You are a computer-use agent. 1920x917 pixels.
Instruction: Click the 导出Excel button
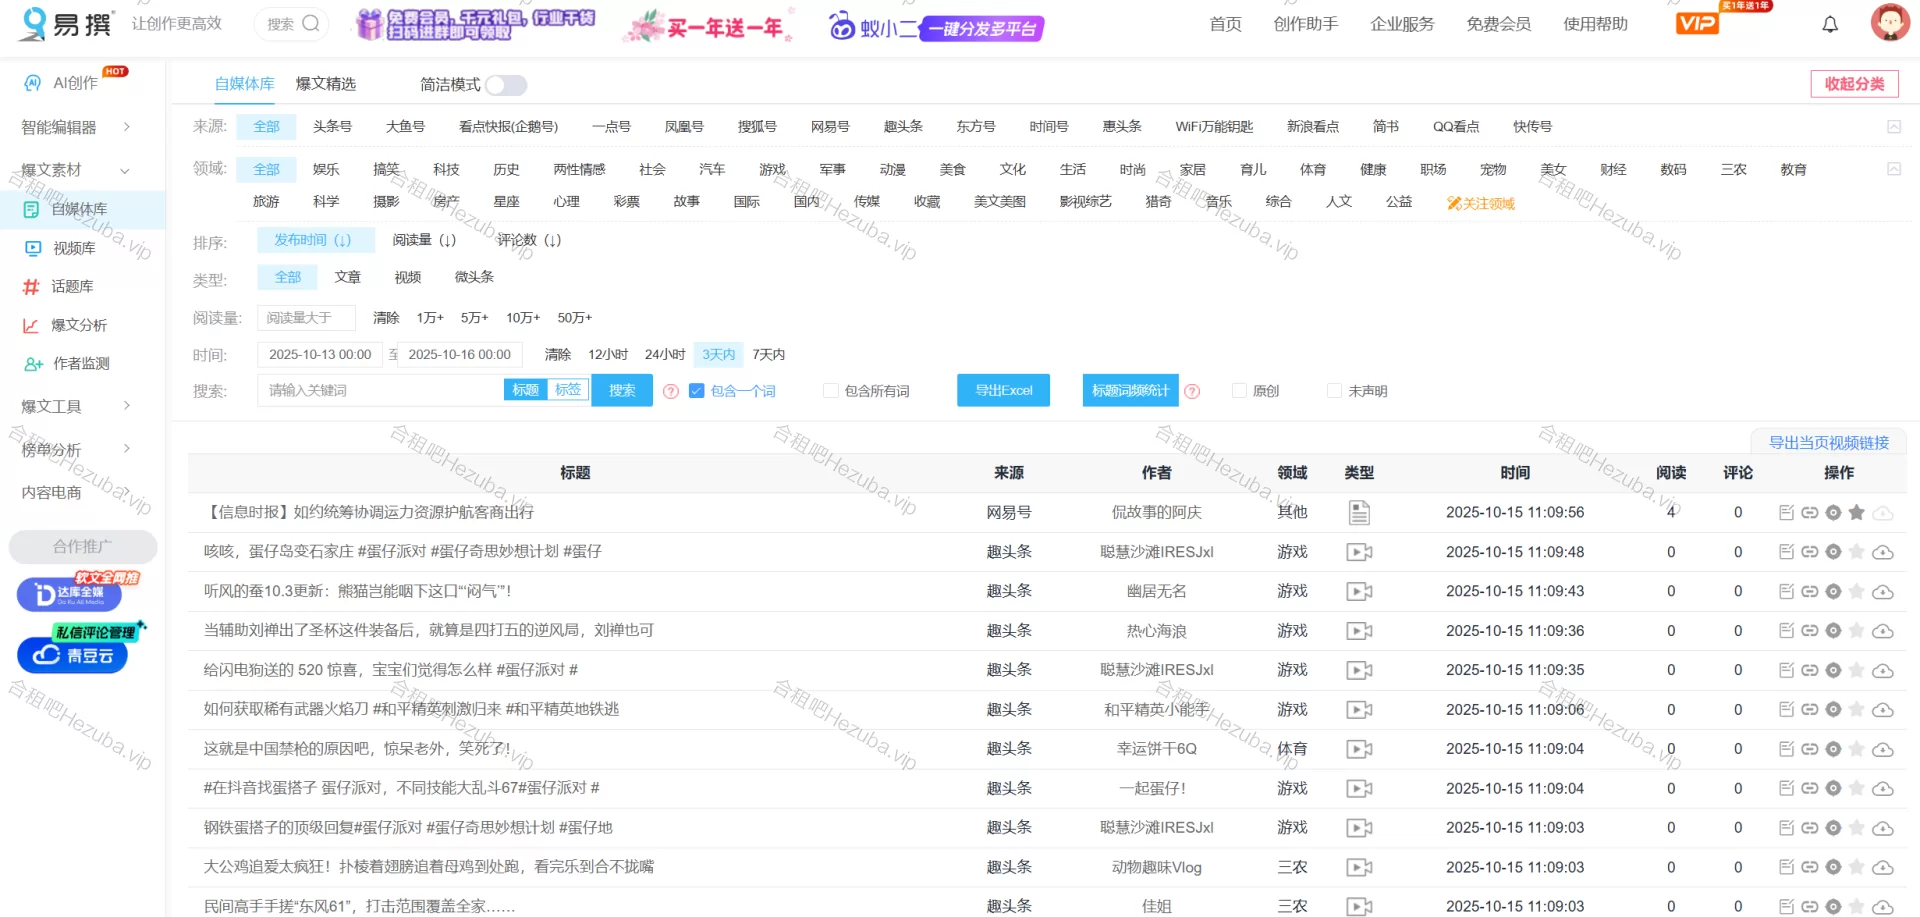(x=1003, y=391)
